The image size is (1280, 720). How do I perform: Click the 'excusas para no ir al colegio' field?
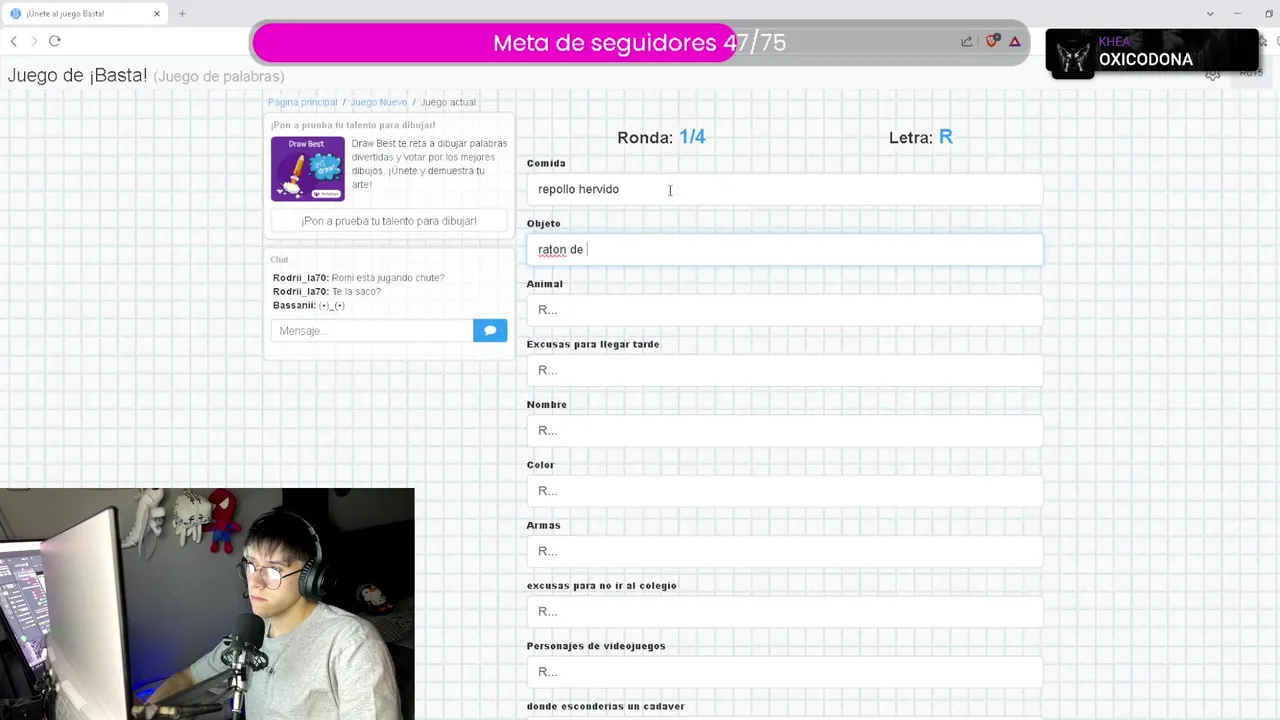tap(784, 612)
